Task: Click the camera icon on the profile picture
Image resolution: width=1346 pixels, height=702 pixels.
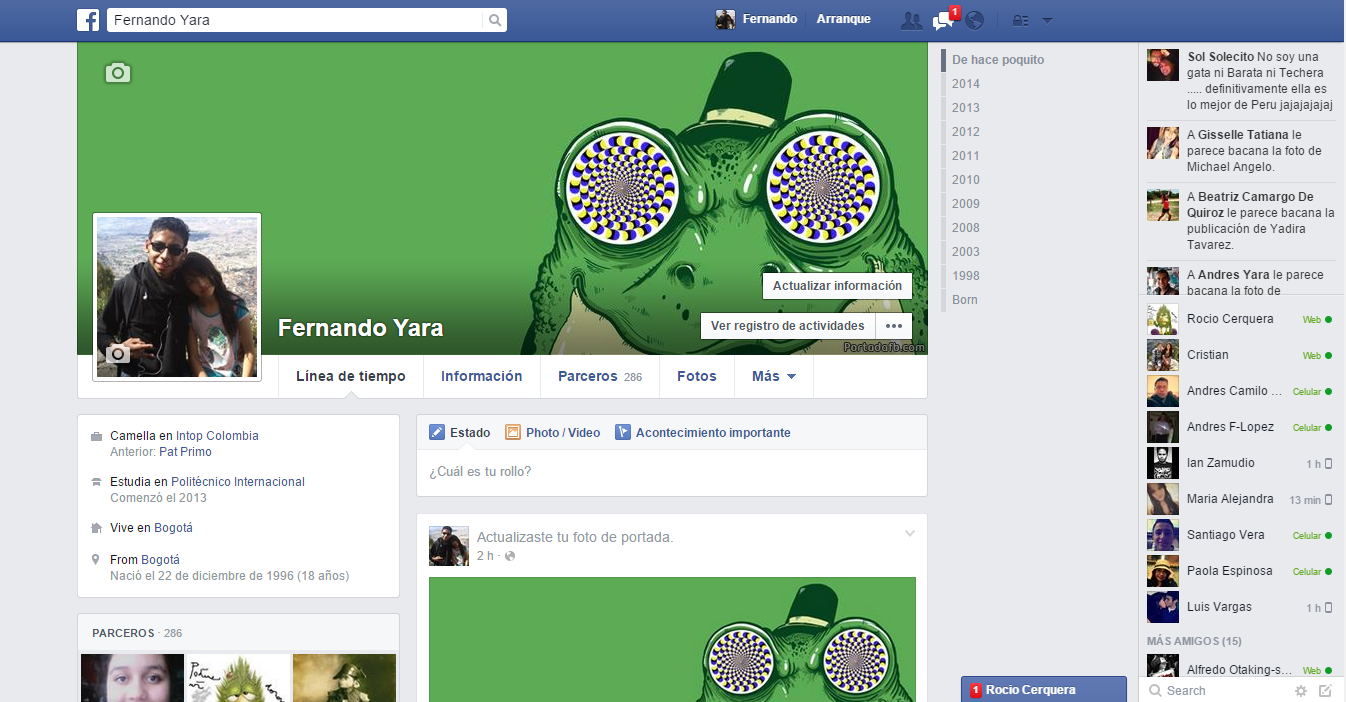Action: 118,354
